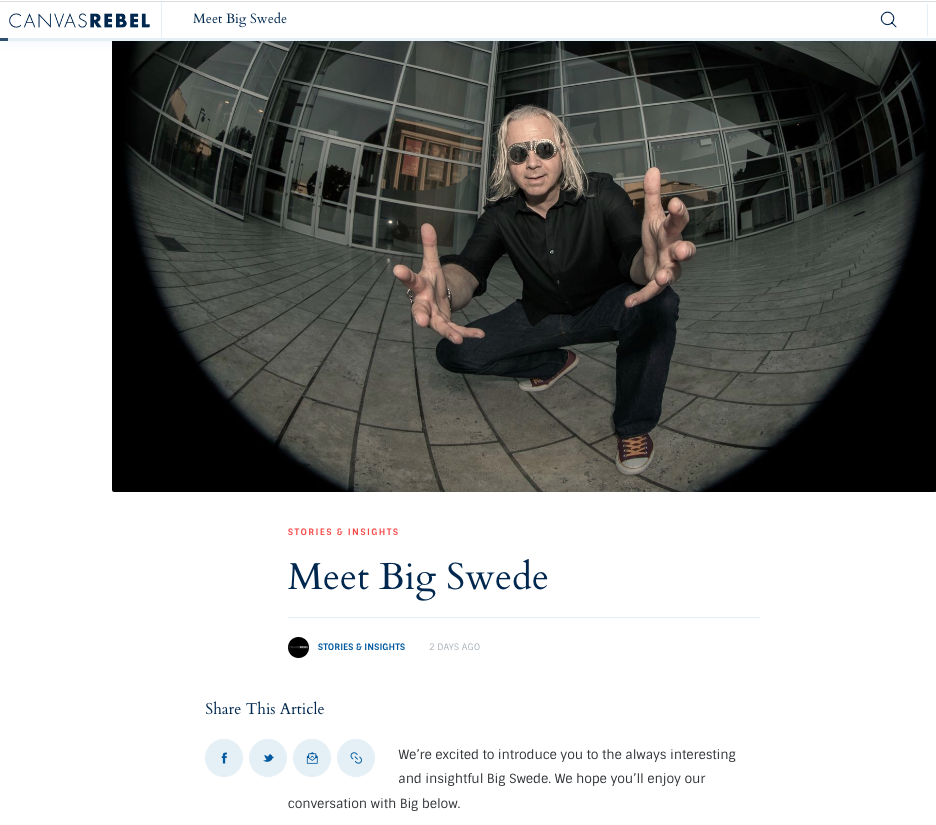This screenshot has height=825, width=936.
Task: Share the article via email icon
Action: (312, 758)
